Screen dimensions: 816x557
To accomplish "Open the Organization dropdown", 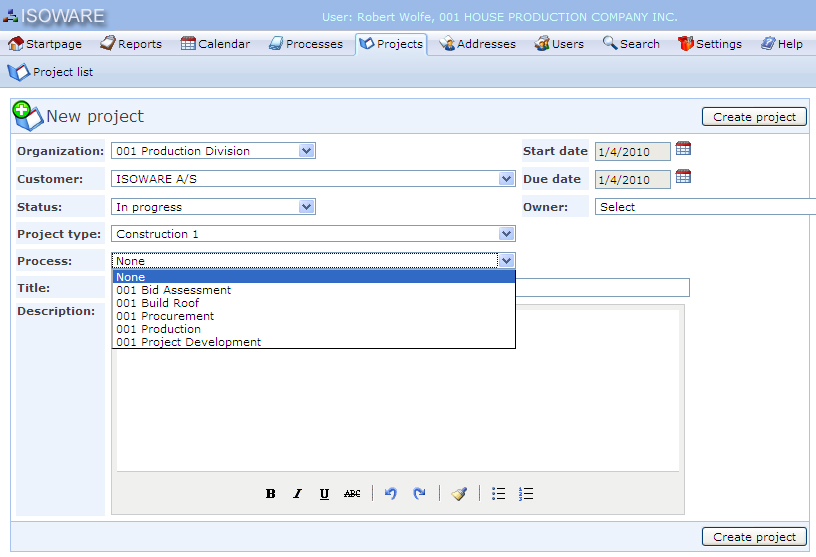I will coord(213,151).
